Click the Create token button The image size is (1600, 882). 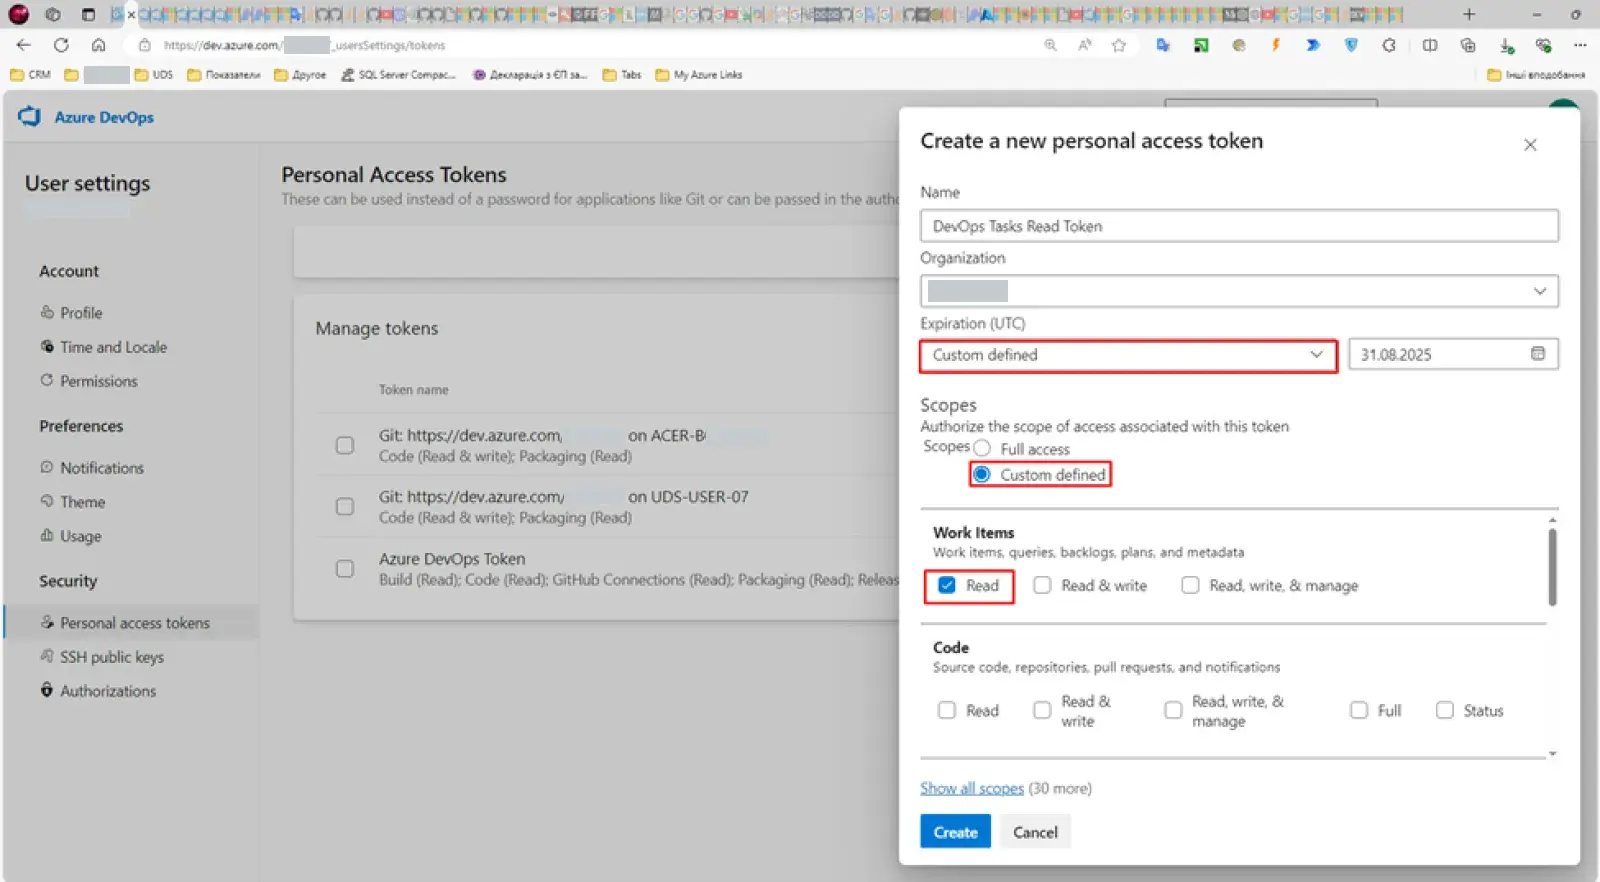pos(955,832)
